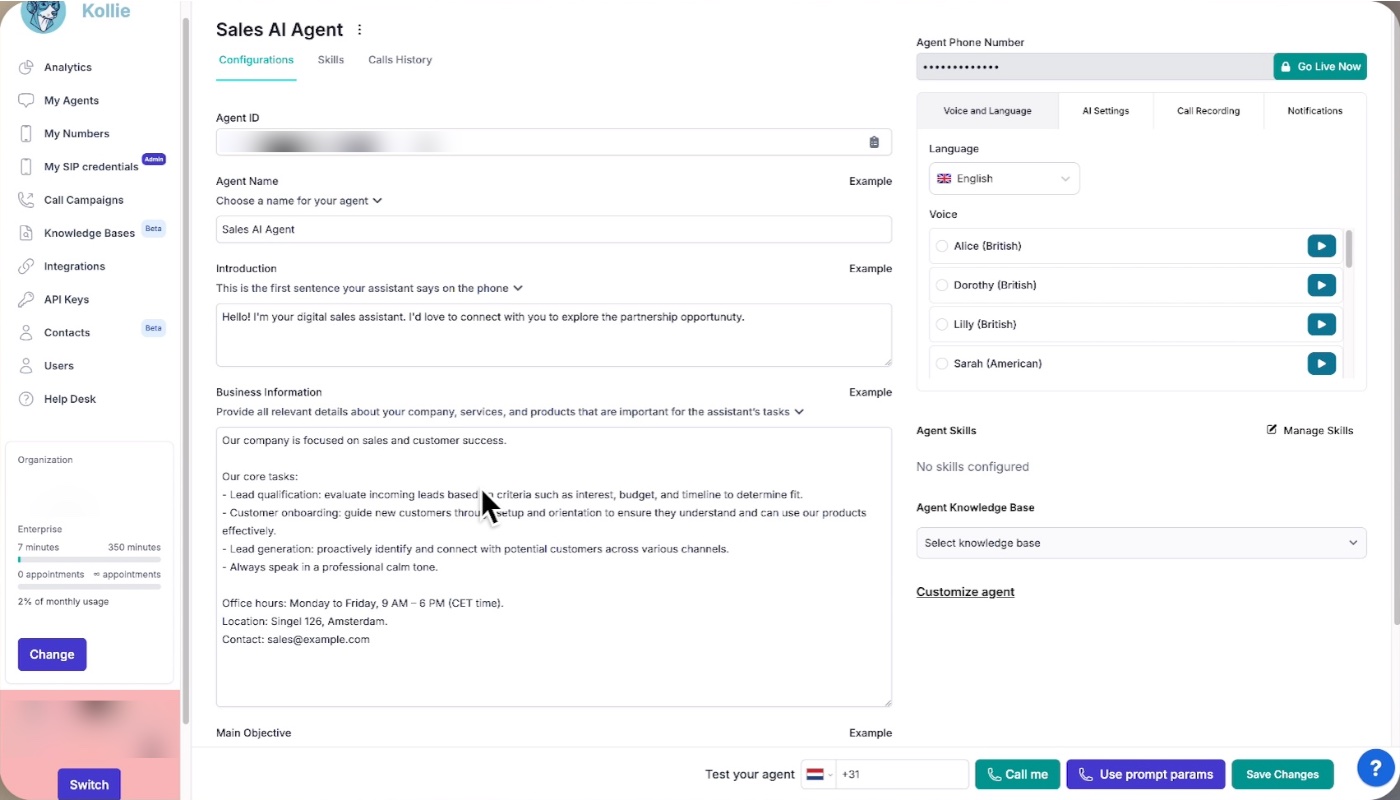Open Users in the sidebar

(58, 366)
